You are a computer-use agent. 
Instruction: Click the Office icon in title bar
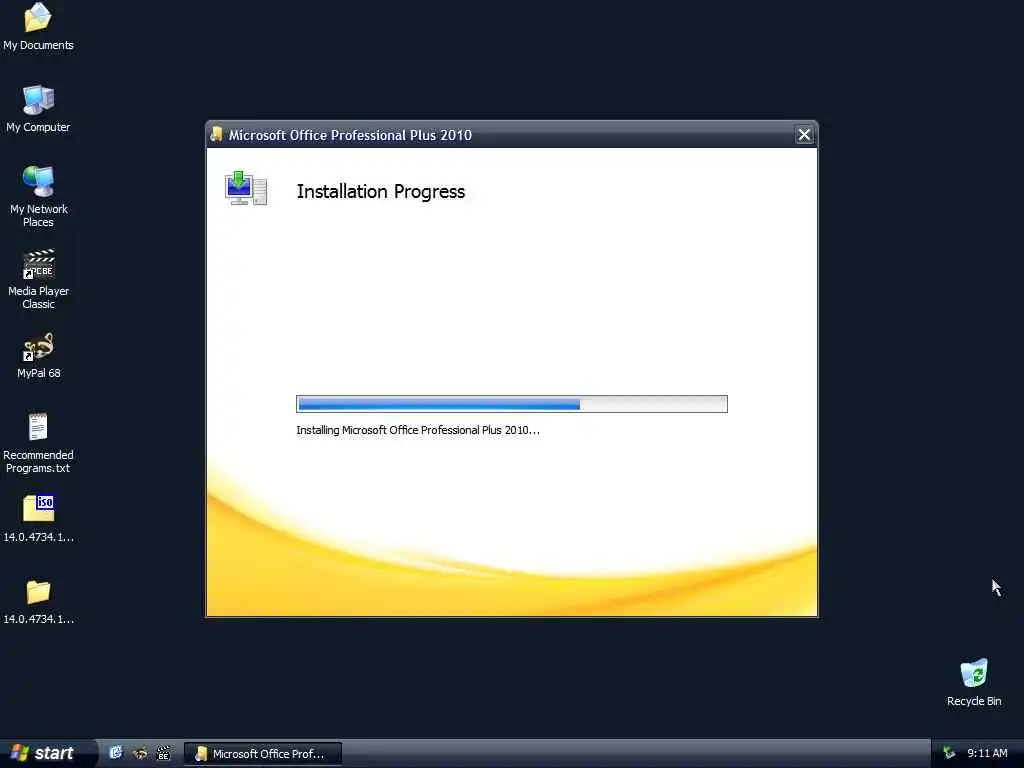tap(216, 134)
